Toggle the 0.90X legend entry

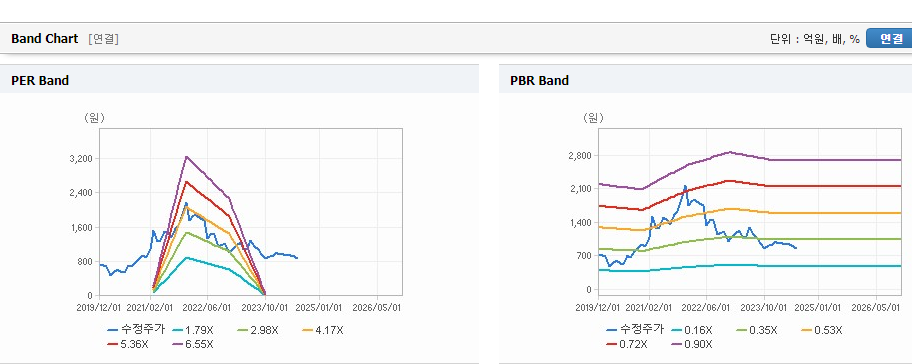[692, 344]
